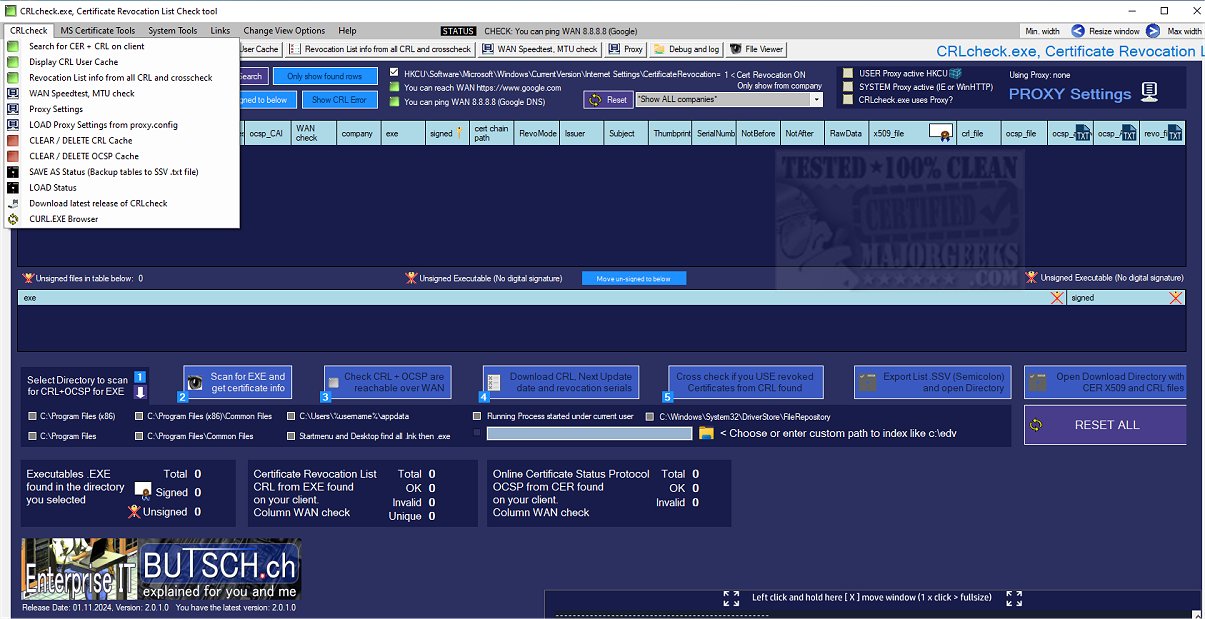The image size is (1205, 619).
Task: Click the certificate icon in the x509_file column header
Action: (940, 133)
